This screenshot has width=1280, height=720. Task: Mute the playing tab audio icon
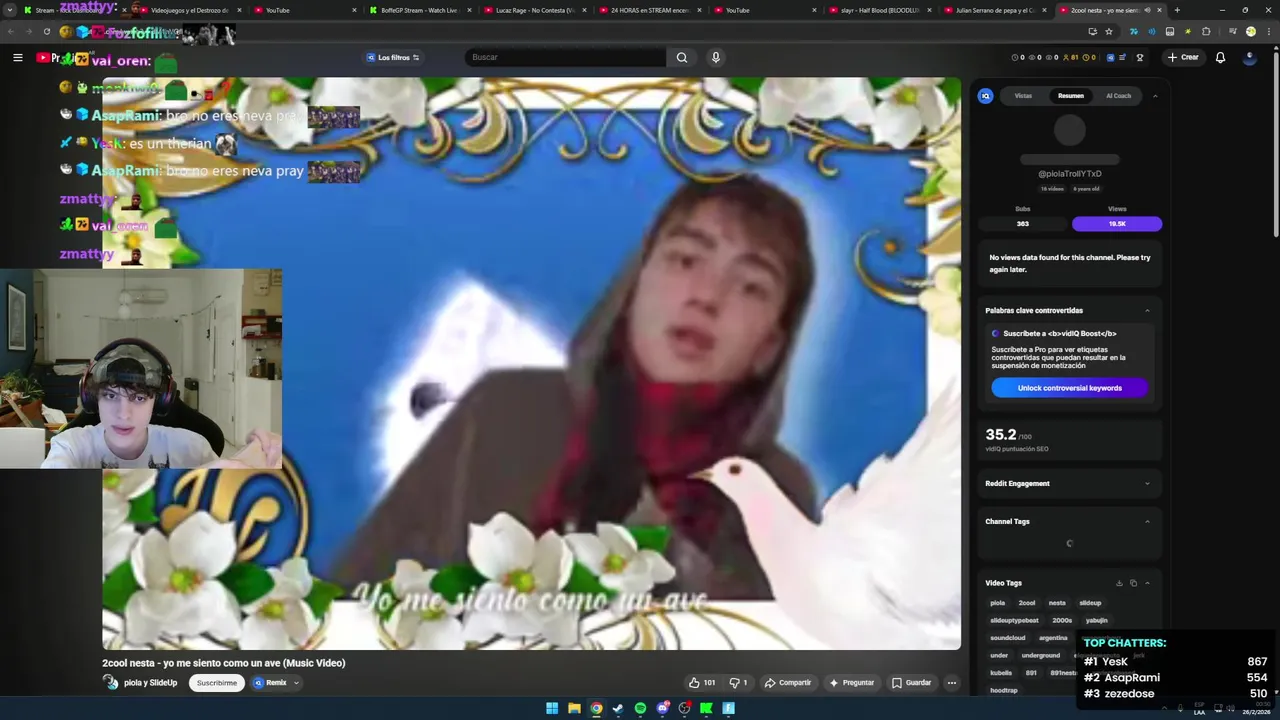pos(1149,10)
